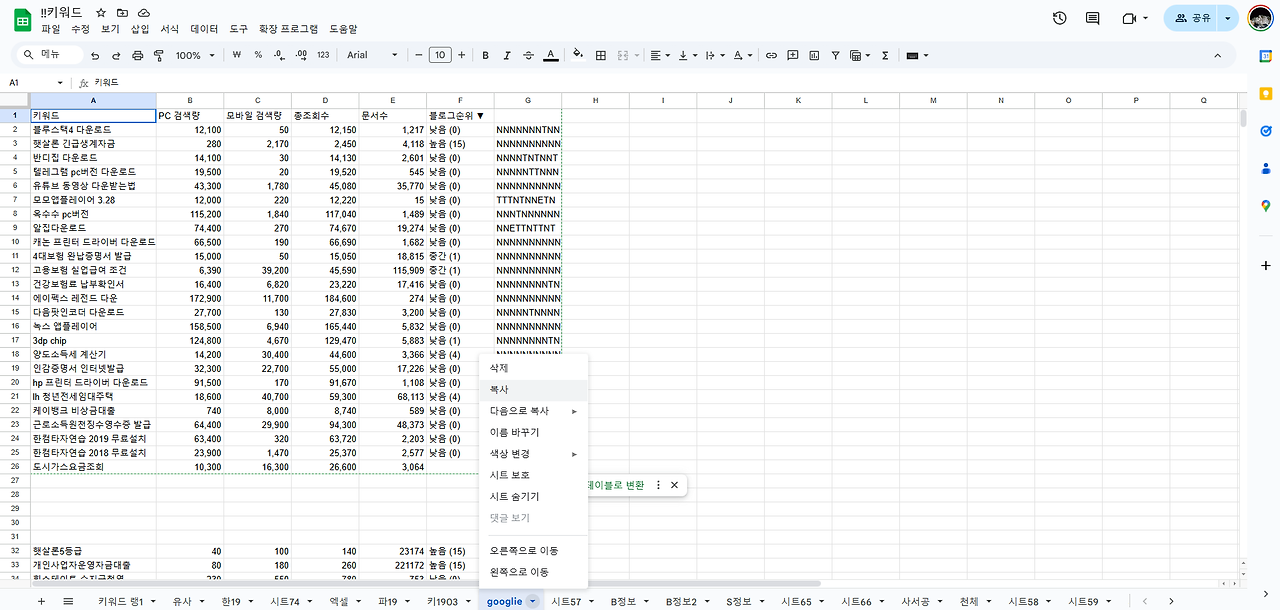
Task: Add a comment with the toolbar comment icon
Action: coord(793,55)
